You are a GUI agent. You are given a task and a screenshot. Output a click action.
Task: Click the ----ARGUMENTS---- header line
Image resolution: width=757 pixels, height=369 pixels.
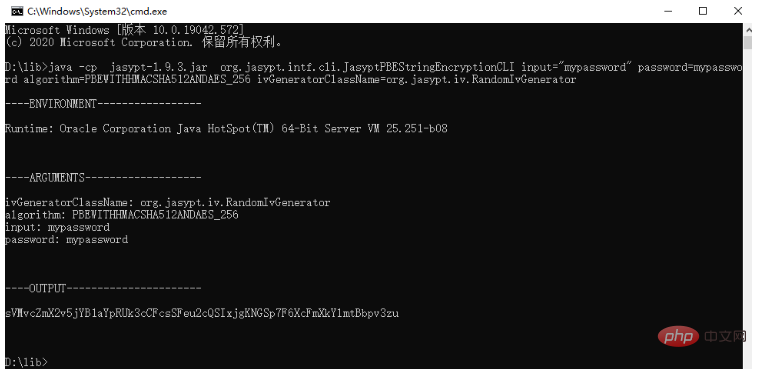click(x=103, y=178)
